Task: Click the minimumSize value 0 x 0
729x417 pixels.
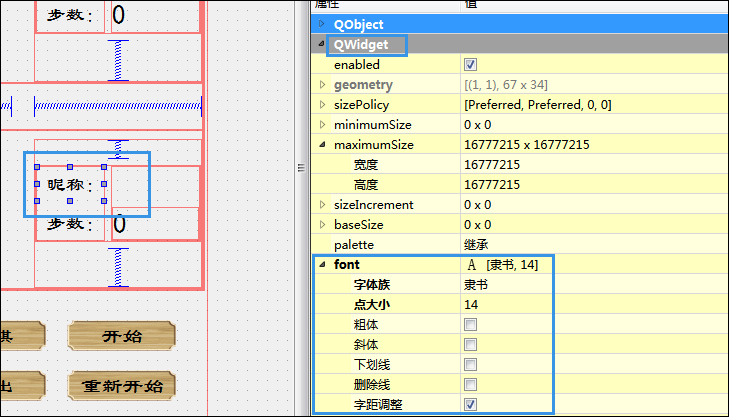Action: click(x=477, y=124)
